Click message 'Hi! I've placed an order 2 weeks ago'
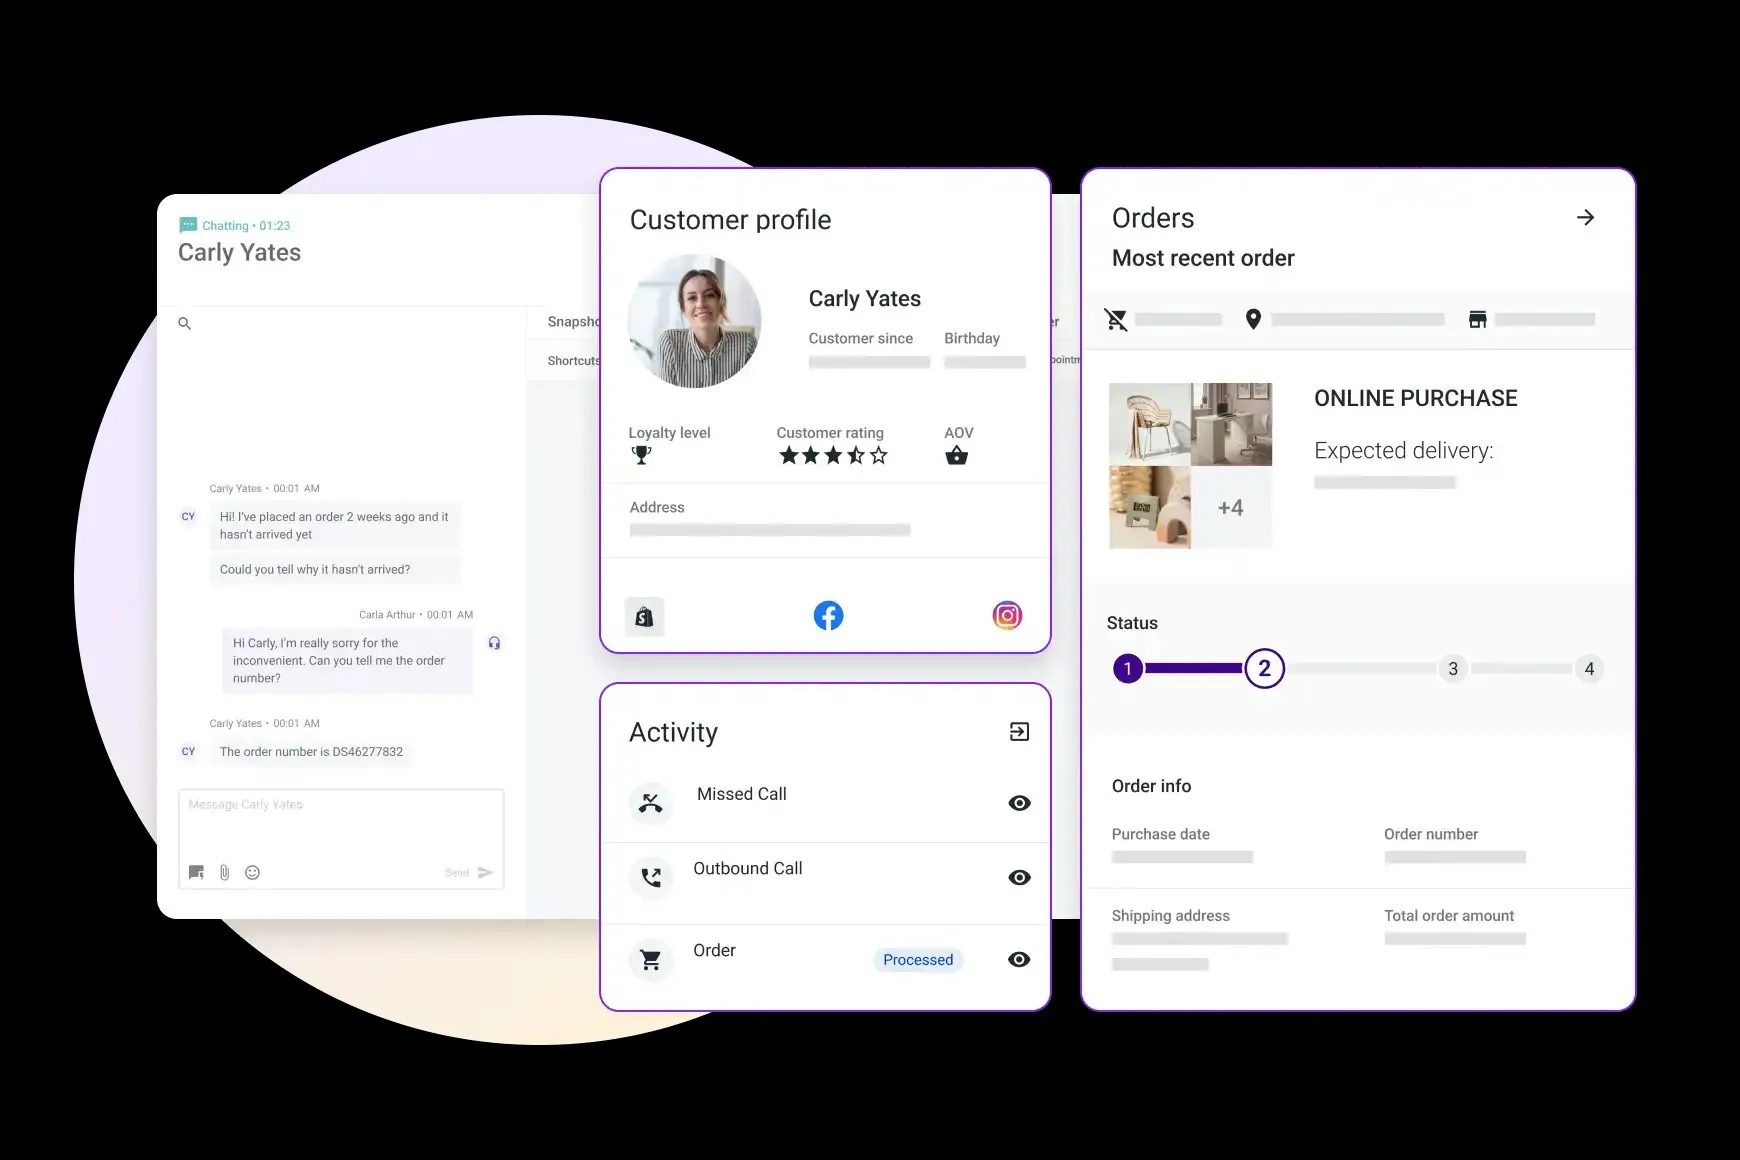1740x1160 pixels. pyautogui.click(x=334, y=526)
